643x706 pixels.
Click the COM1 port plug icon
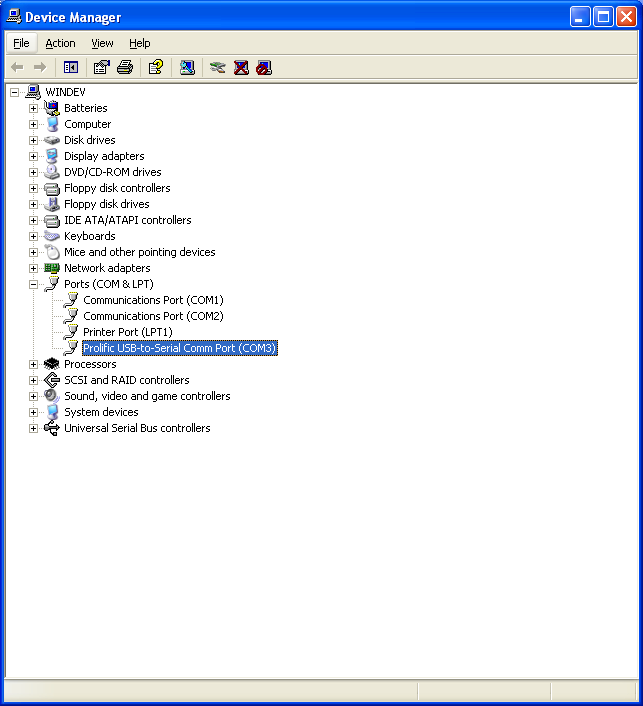(x=71, y=300)
